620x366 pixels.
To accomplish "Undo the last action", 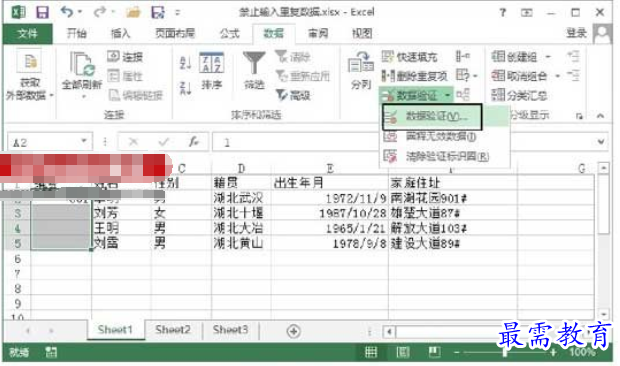I will [66, 12].
